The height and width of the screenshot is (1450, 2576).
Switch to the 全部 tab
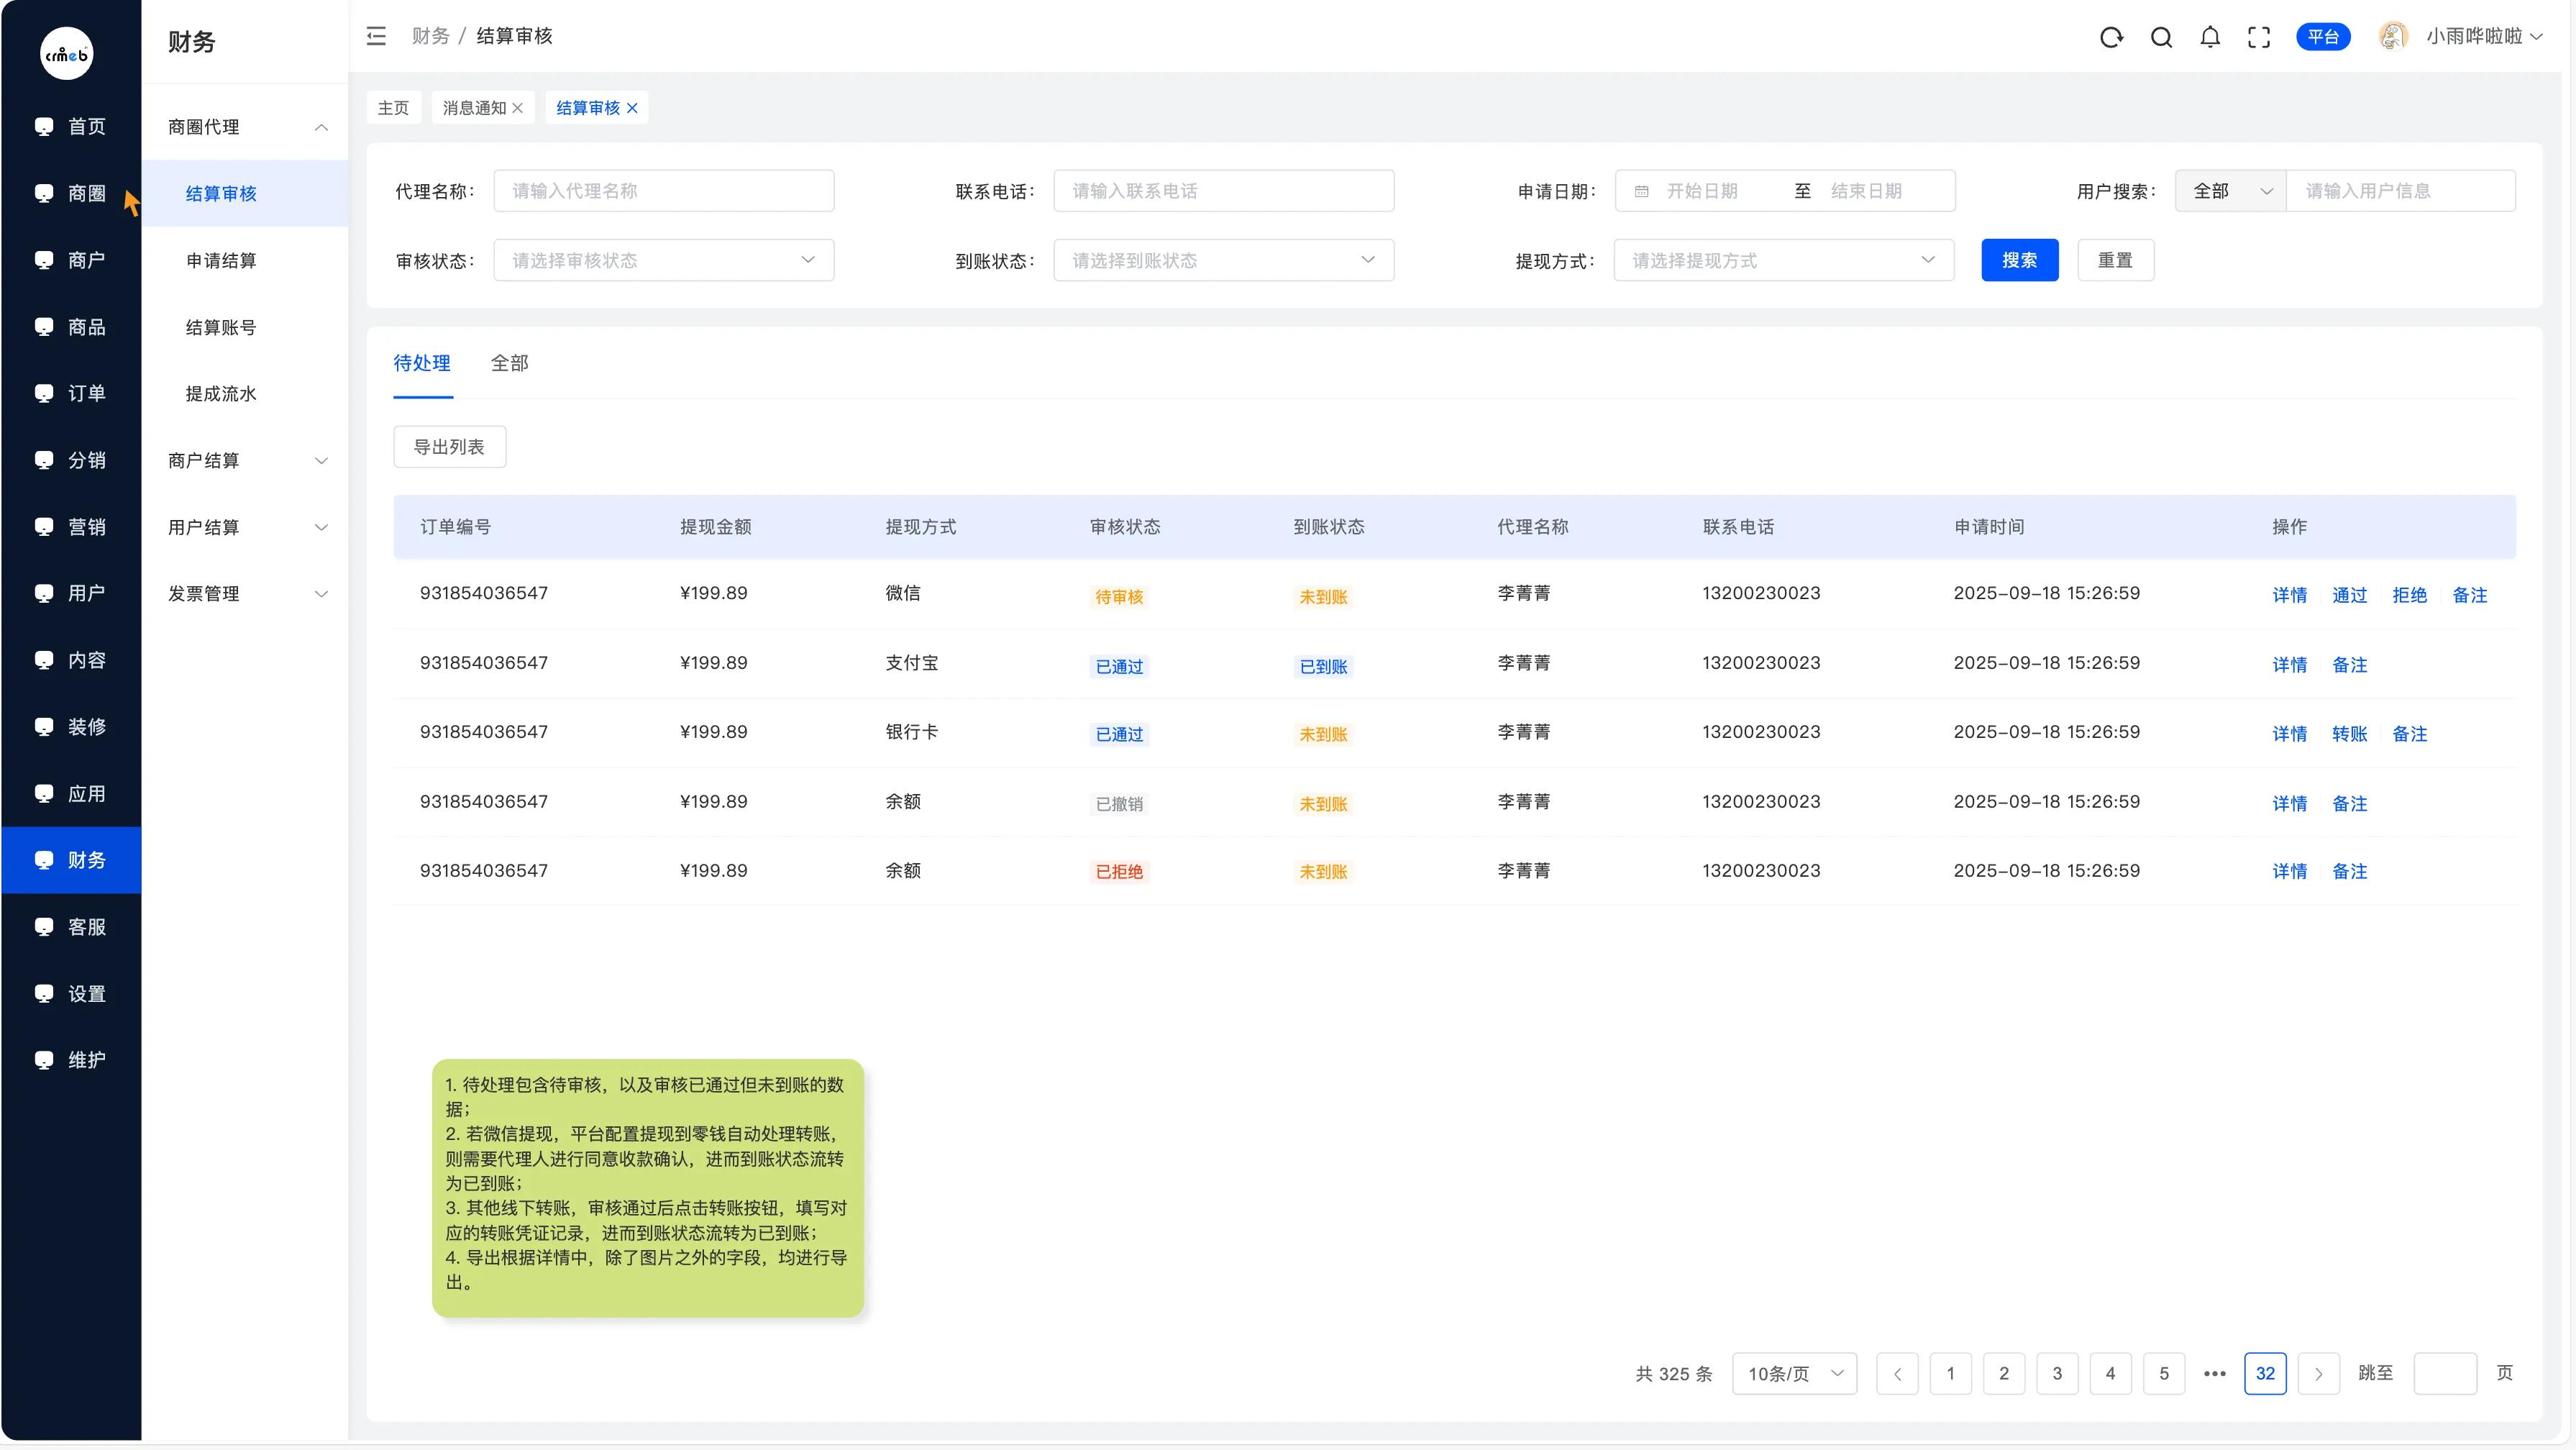click(x=509, y=363)
